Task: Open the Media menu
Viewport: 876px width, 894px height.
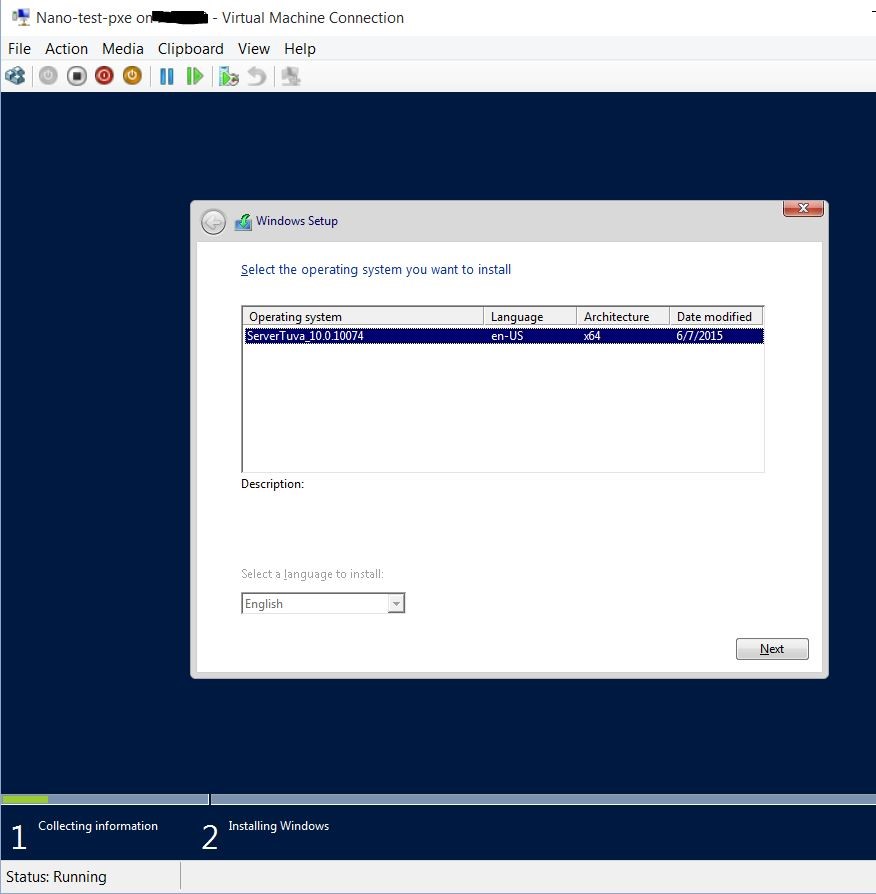Action: click(x=123, y=48)
